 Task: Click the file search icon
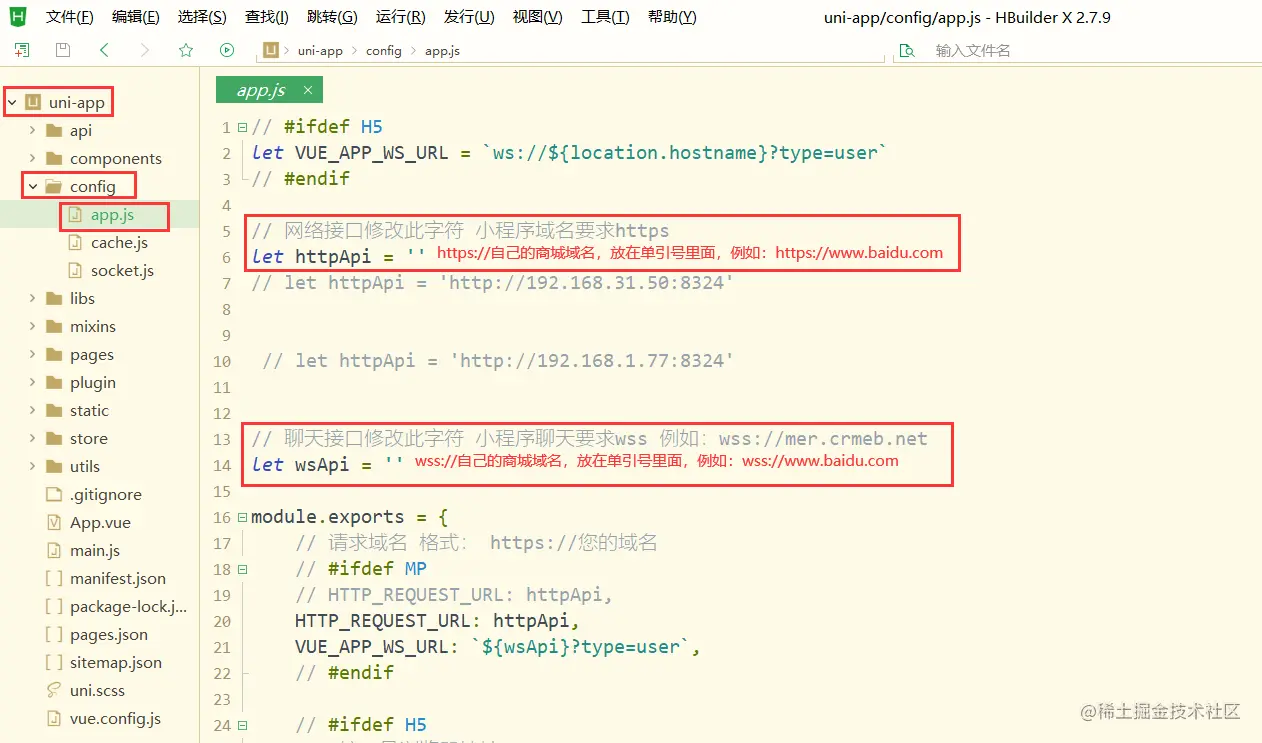[x=907, y=50]
